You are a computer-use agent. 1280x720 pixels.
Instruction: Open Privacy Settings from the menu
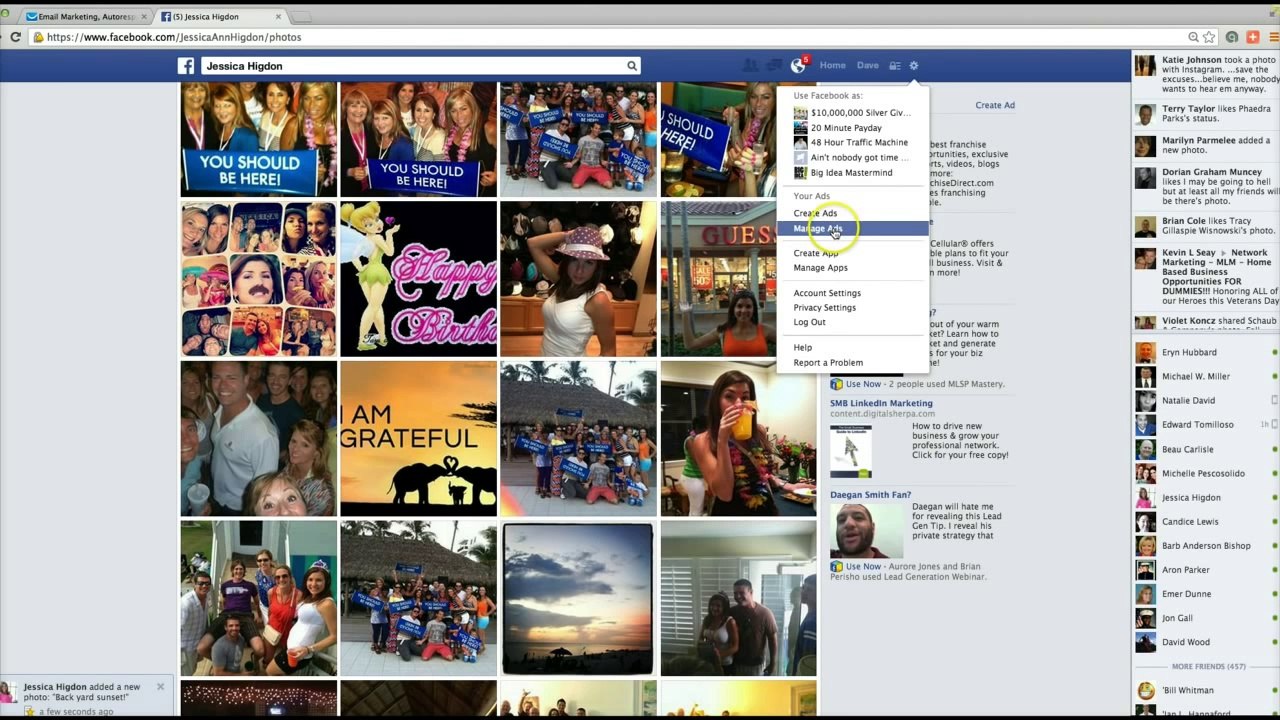852,308
